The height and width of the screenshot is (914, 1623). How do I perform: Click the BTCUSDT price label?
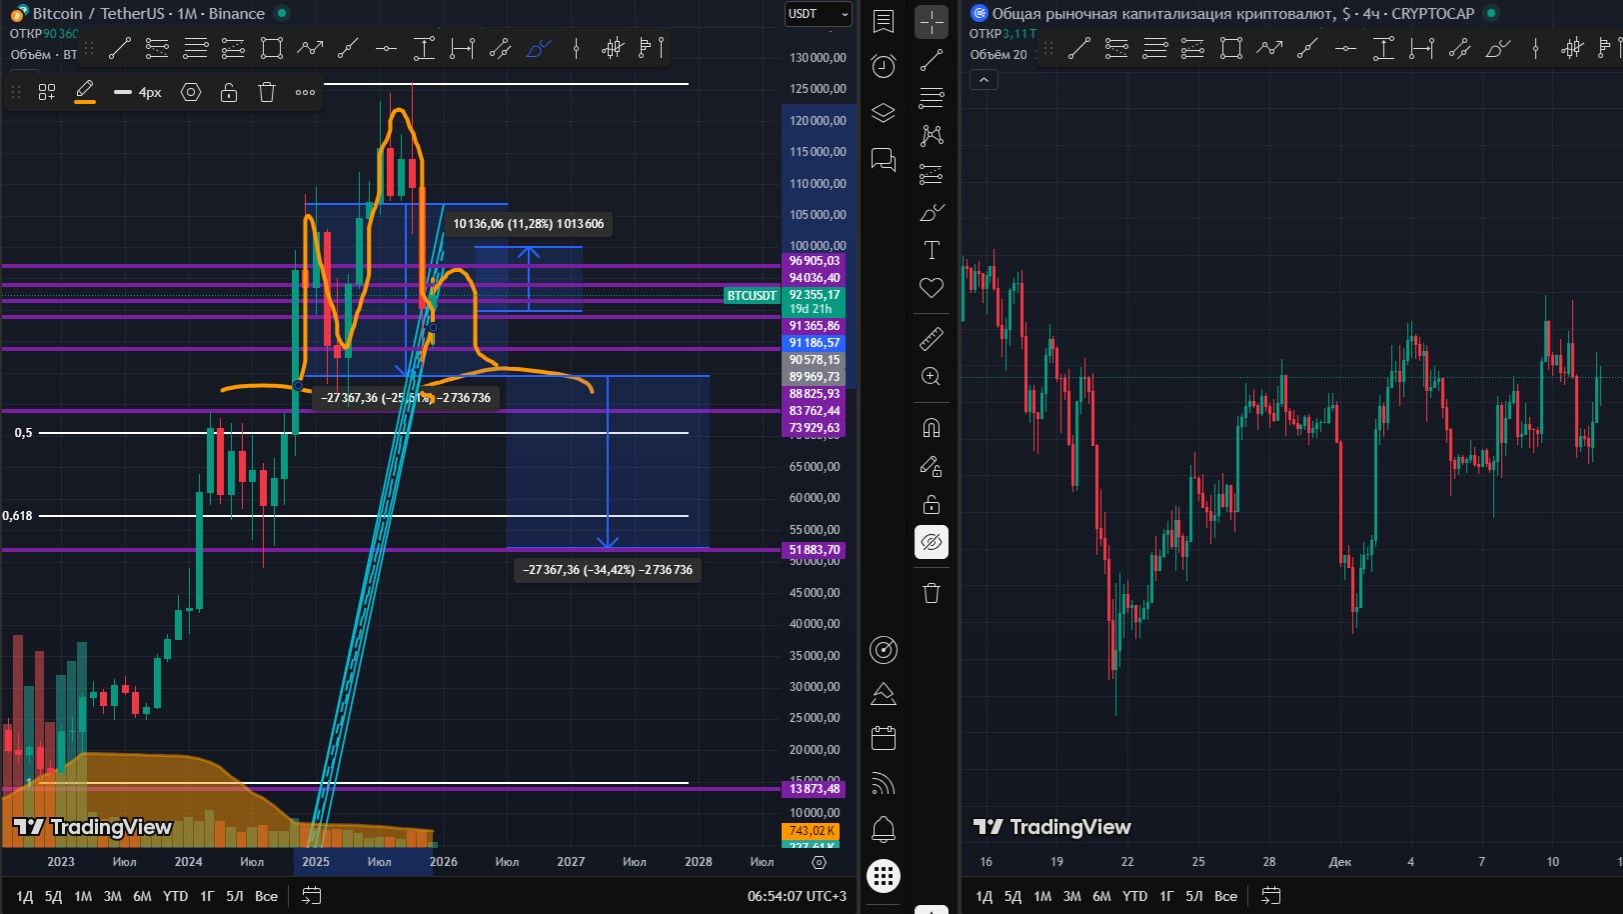coord(751,296)
